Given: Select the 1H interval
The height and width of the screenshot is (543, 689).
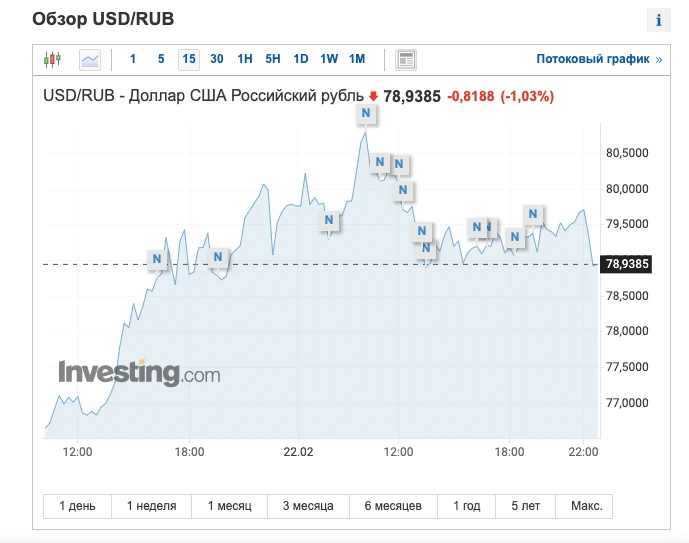Looking at the screenshot, I should click(x=245, y=59).
